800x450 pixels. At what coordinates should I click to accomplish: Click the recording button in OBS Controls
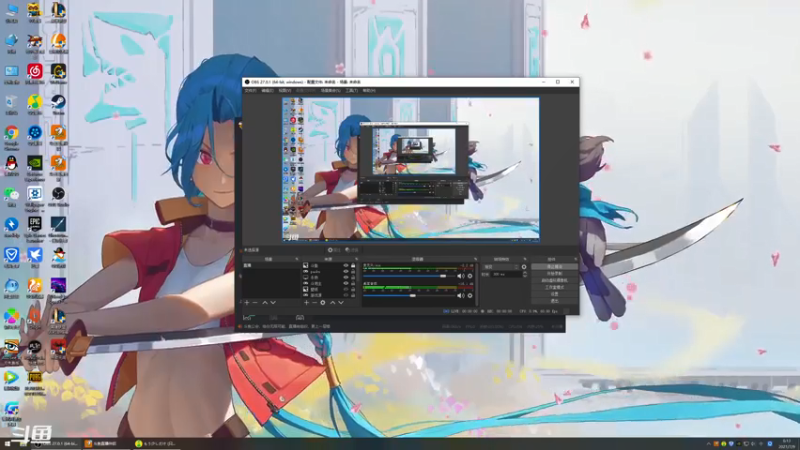click(554, 273)
